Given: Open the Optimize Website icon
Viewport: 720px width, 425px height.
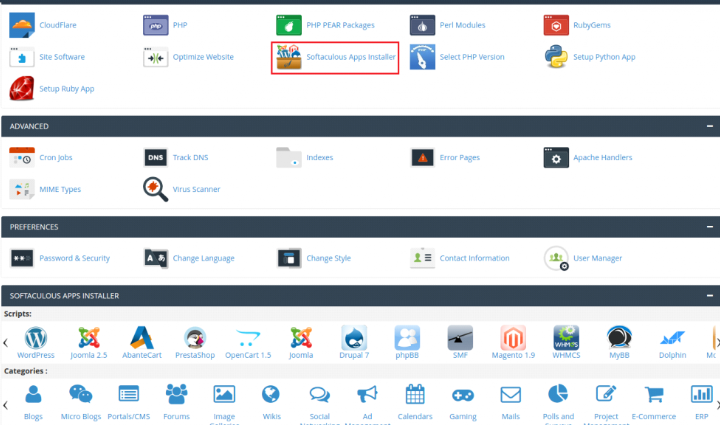Looking at the screenshot, I should pos(156,57).
